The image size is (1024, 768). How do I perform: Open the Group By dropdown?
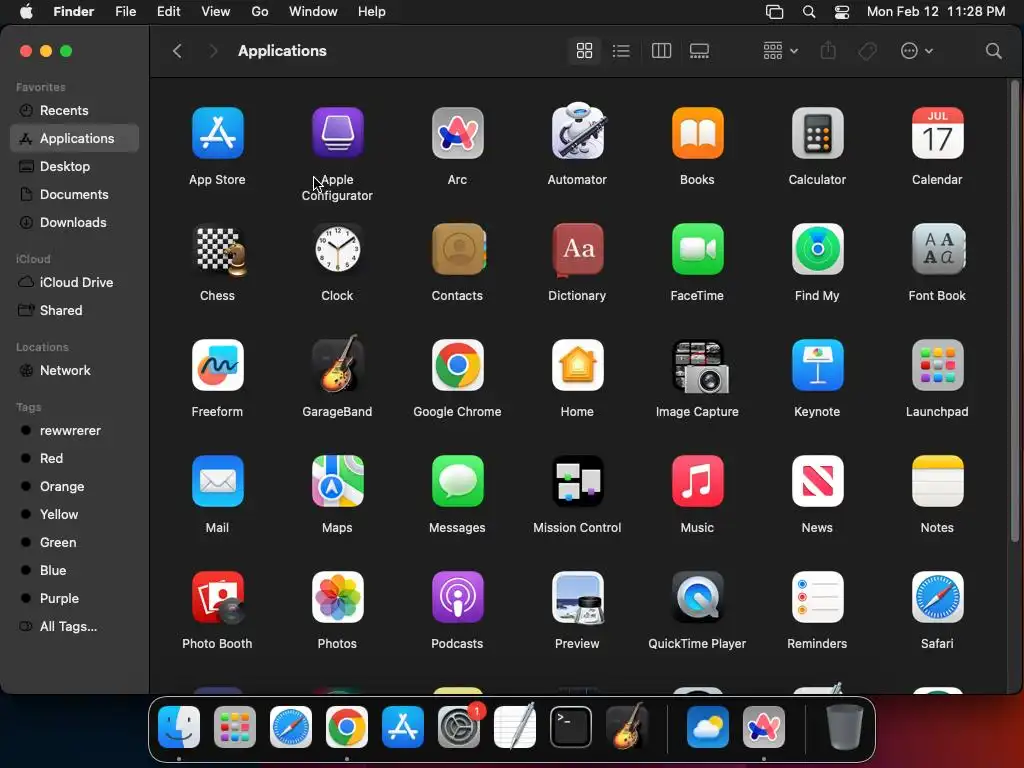(x=780, y=51)
